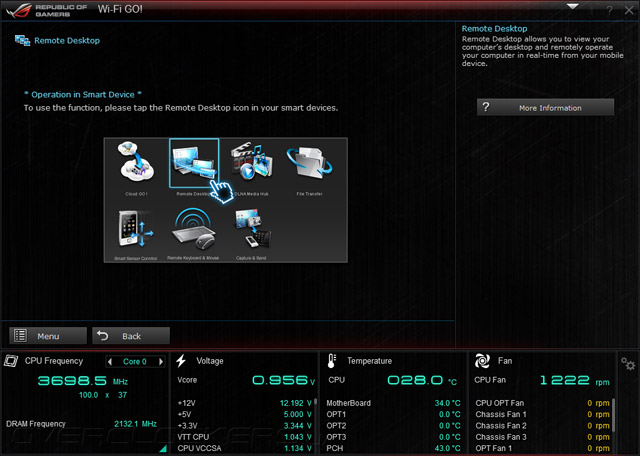Click the help question mark in title bar
Image resolution: width=640 pixels, height=456 pixels.
pos(609,11)
